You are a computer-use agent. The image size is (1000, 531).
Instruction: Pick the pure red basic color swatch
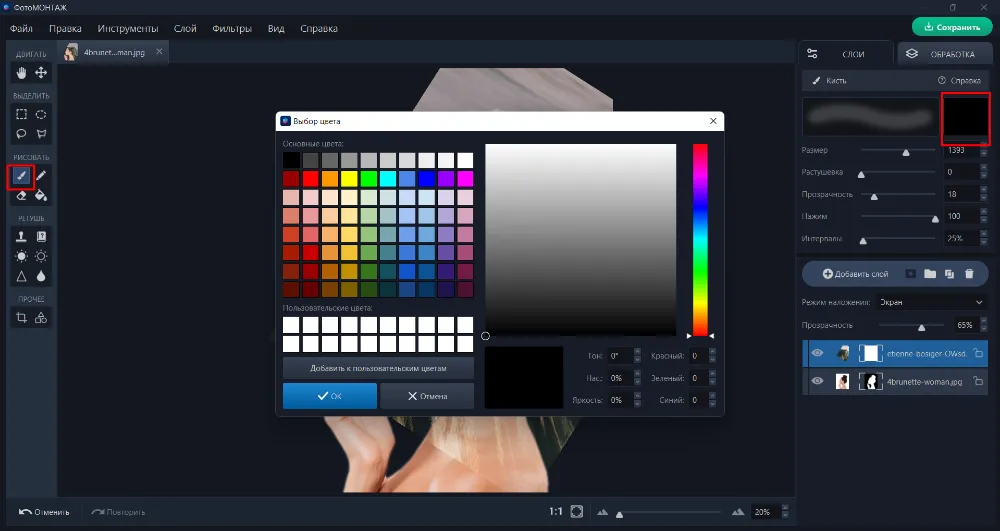310,179
